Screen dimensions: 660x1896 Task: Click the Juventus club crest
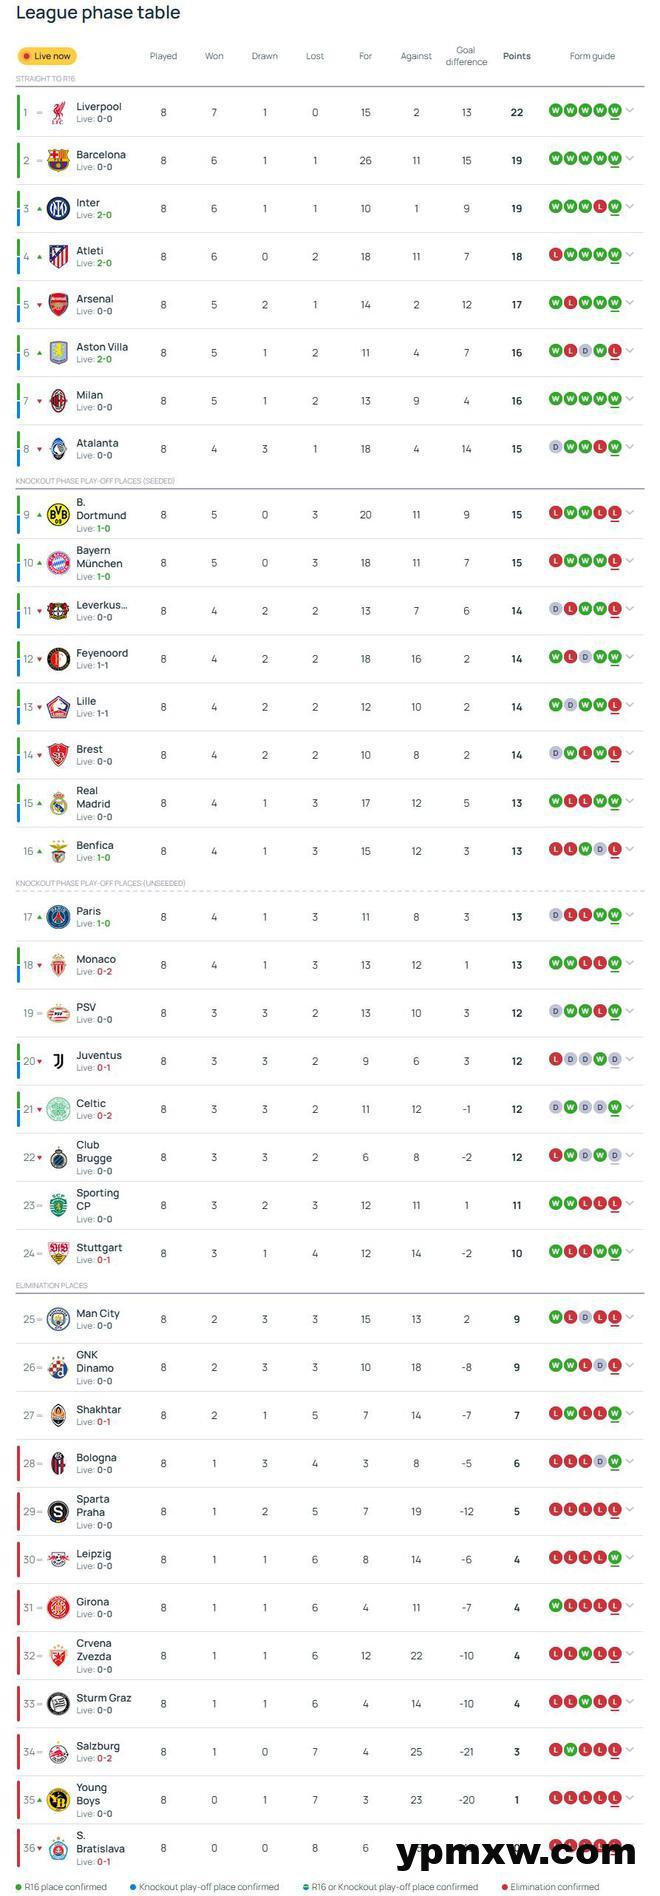tap(58, 1061)
